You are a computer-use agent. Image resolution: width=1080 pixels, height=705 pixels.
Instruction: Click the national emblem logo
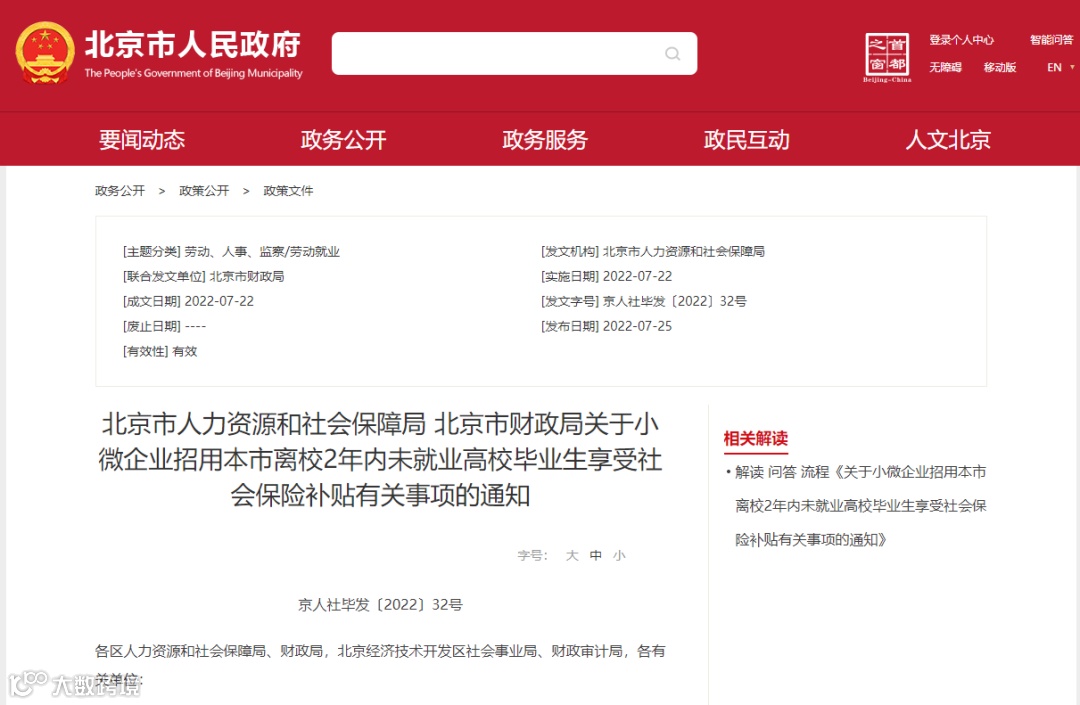click(x=45, y=53)
